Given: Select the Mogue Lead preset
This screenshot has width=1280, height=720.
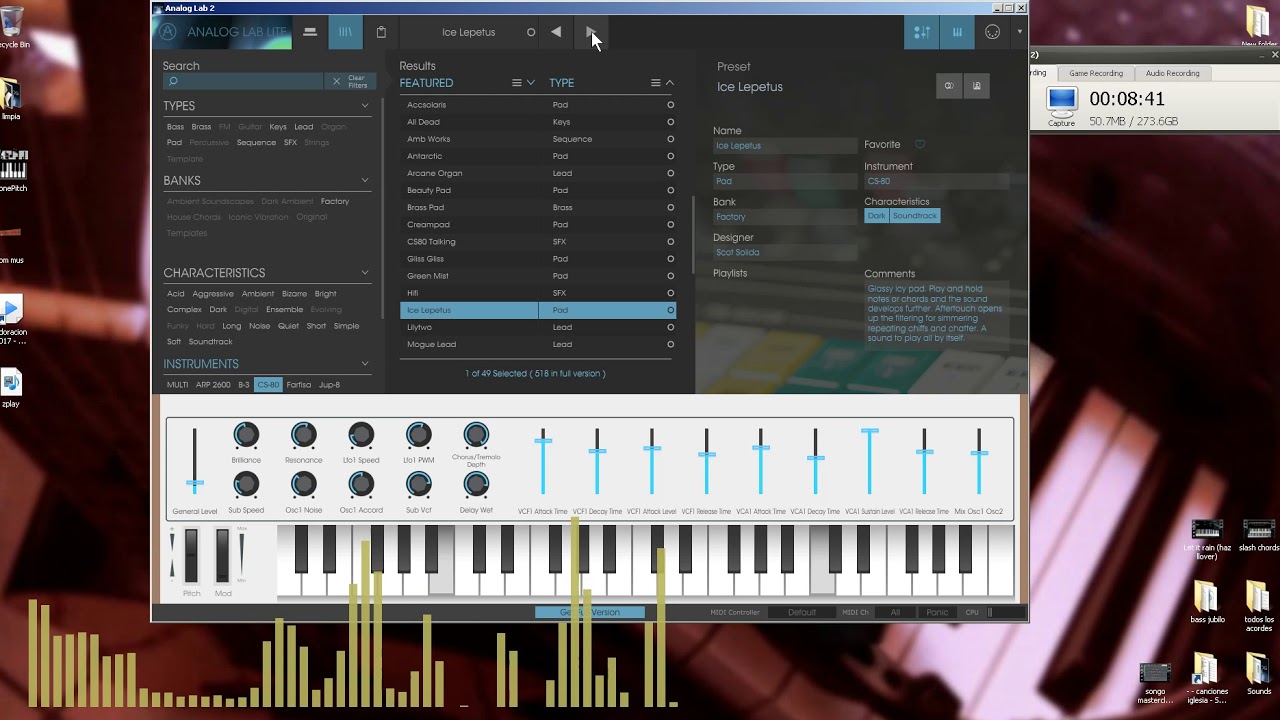Looking at the screenshot, I should (537, 344).
